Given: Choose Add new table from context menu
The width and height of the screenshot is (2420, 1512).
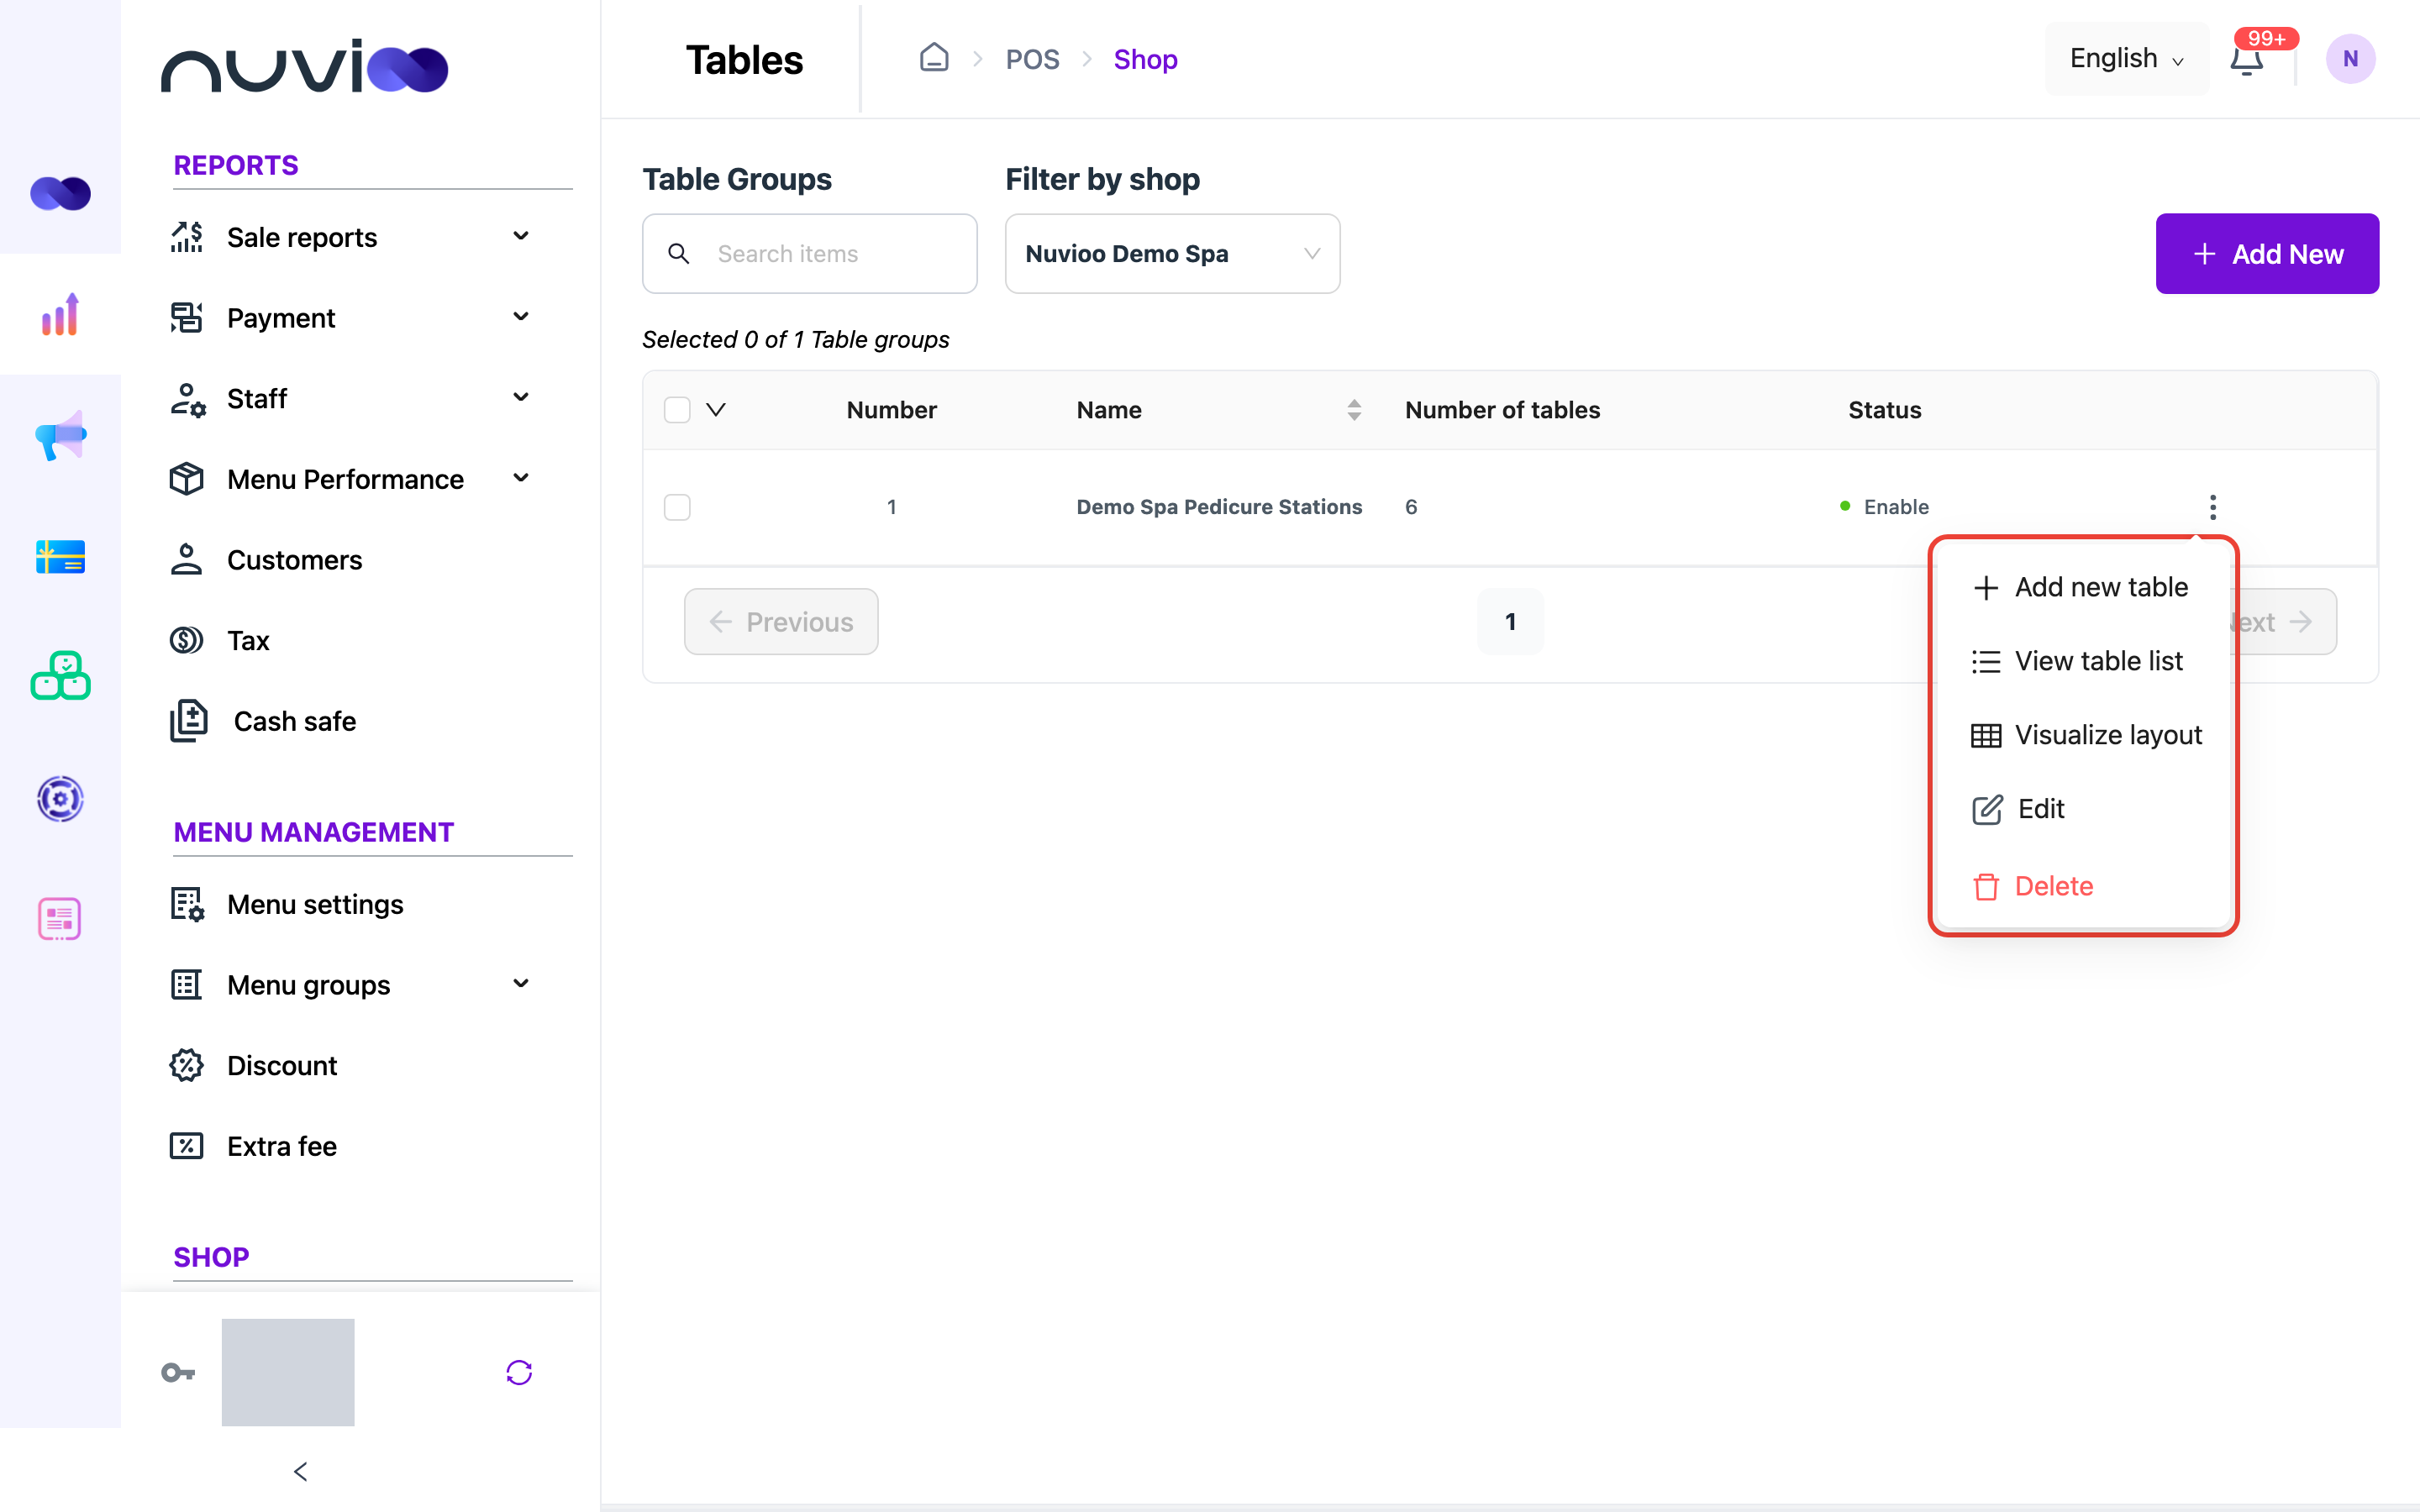Looking at the screenshot, I should tap(2081, 587).
